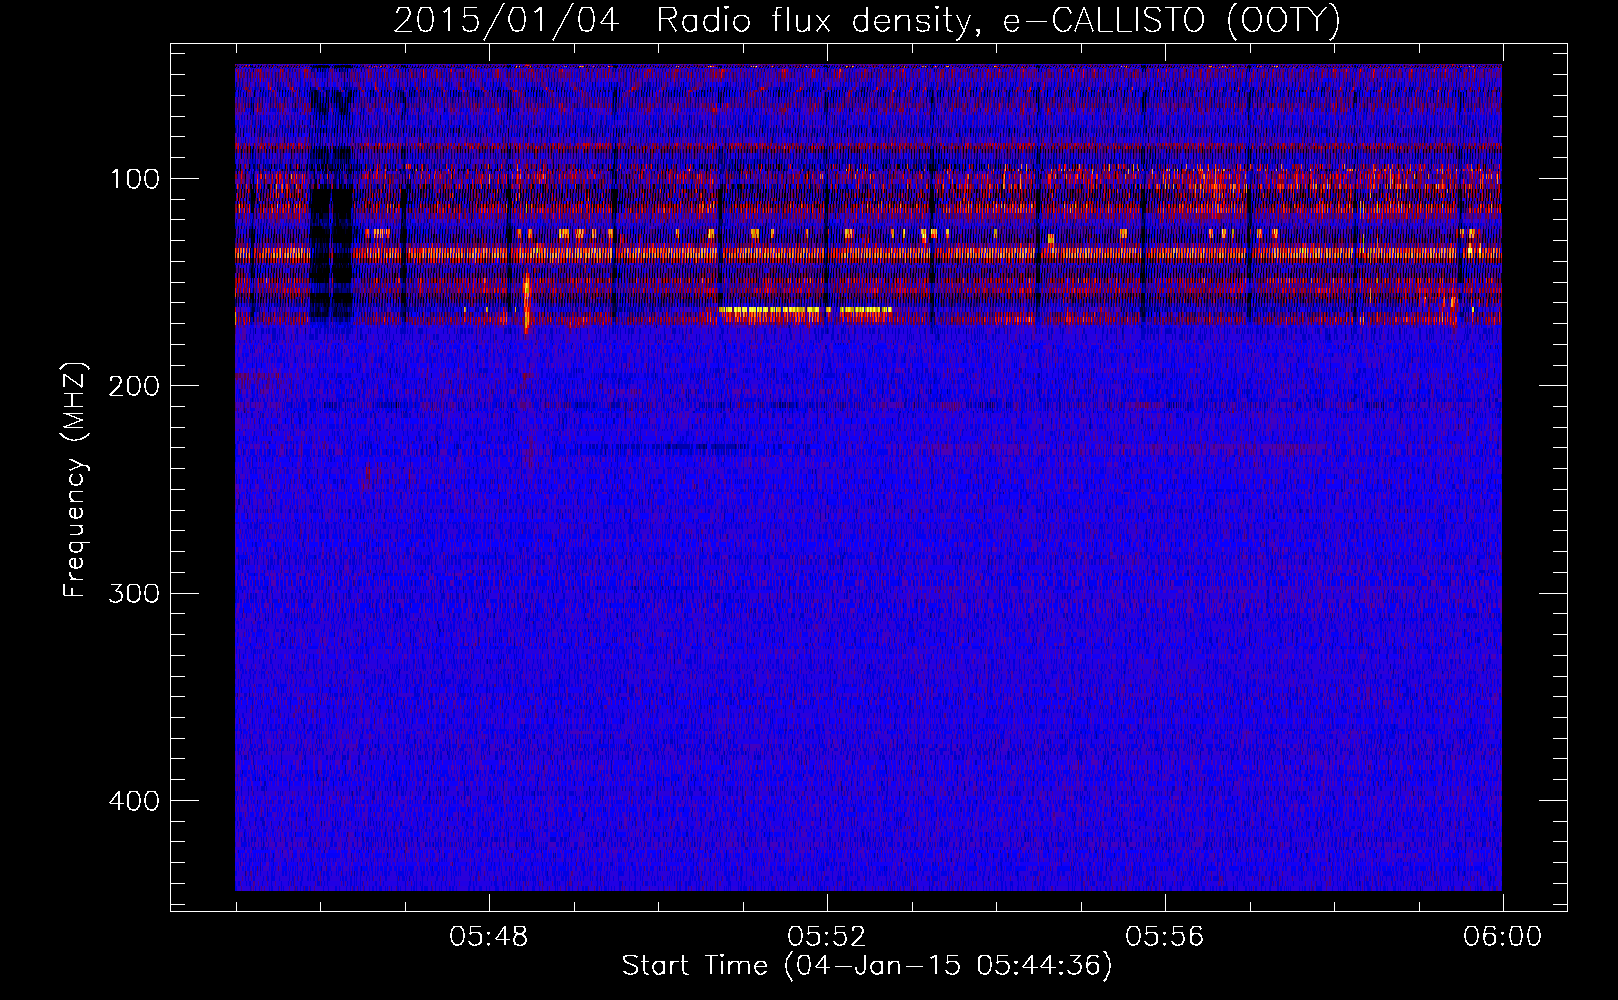The height and width of the screenshot is (1000, 1618).
Task: Click the plot title 'Radio flux density, e-CALLISTO (OOTY)'
Action: [998, 20]
